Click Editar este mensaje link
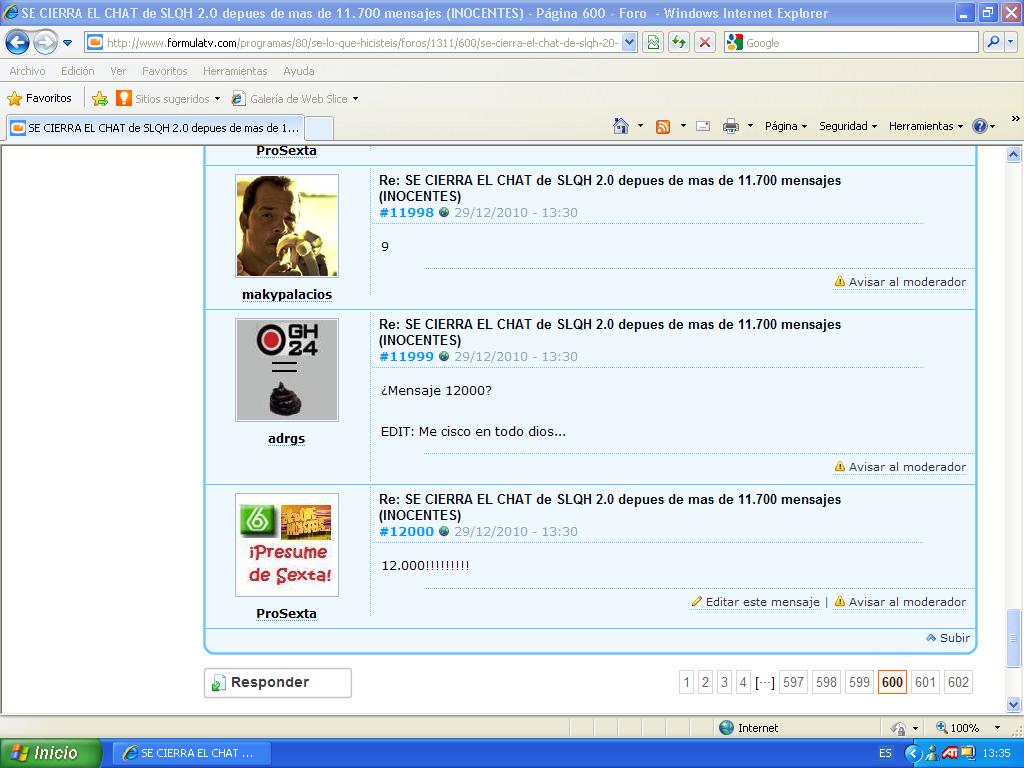1024x768 pixels. coord(762,602)
